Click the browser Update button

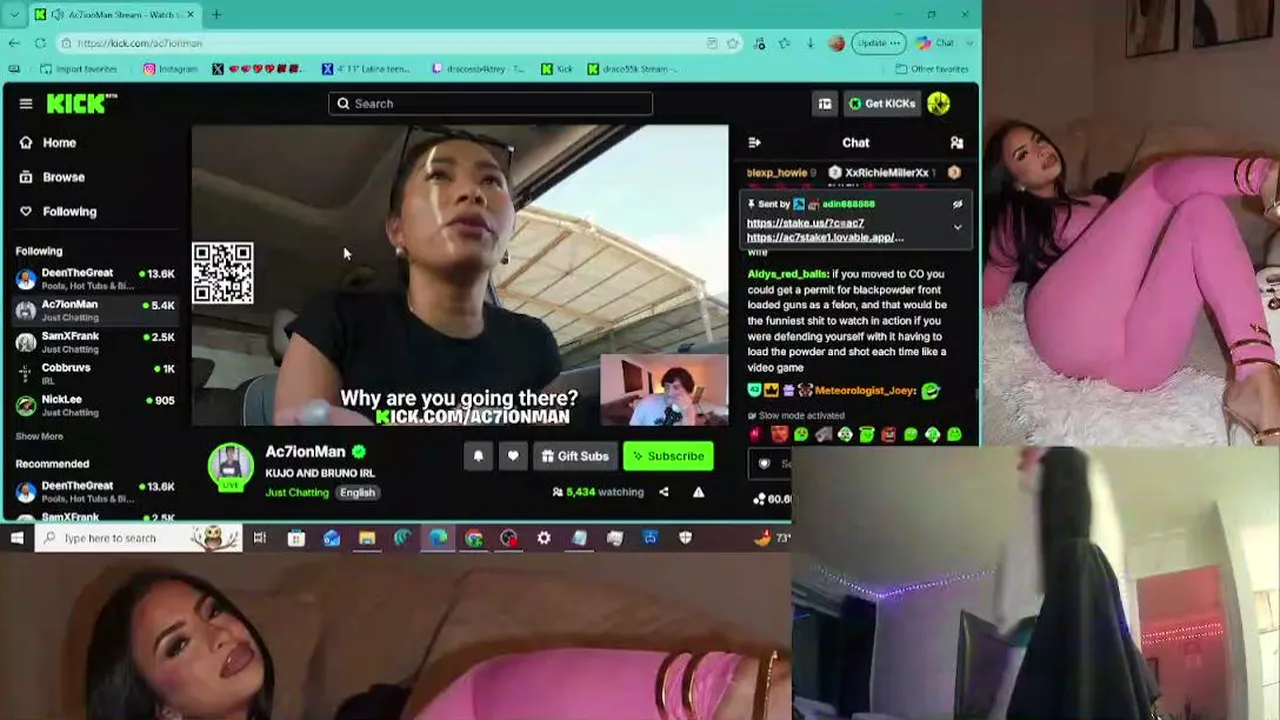click(878, 43)
